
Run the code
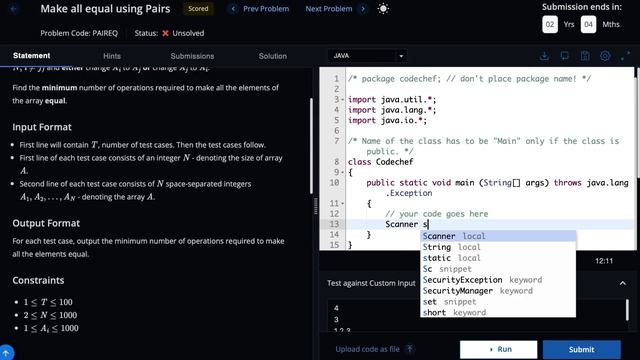point(498,349)
